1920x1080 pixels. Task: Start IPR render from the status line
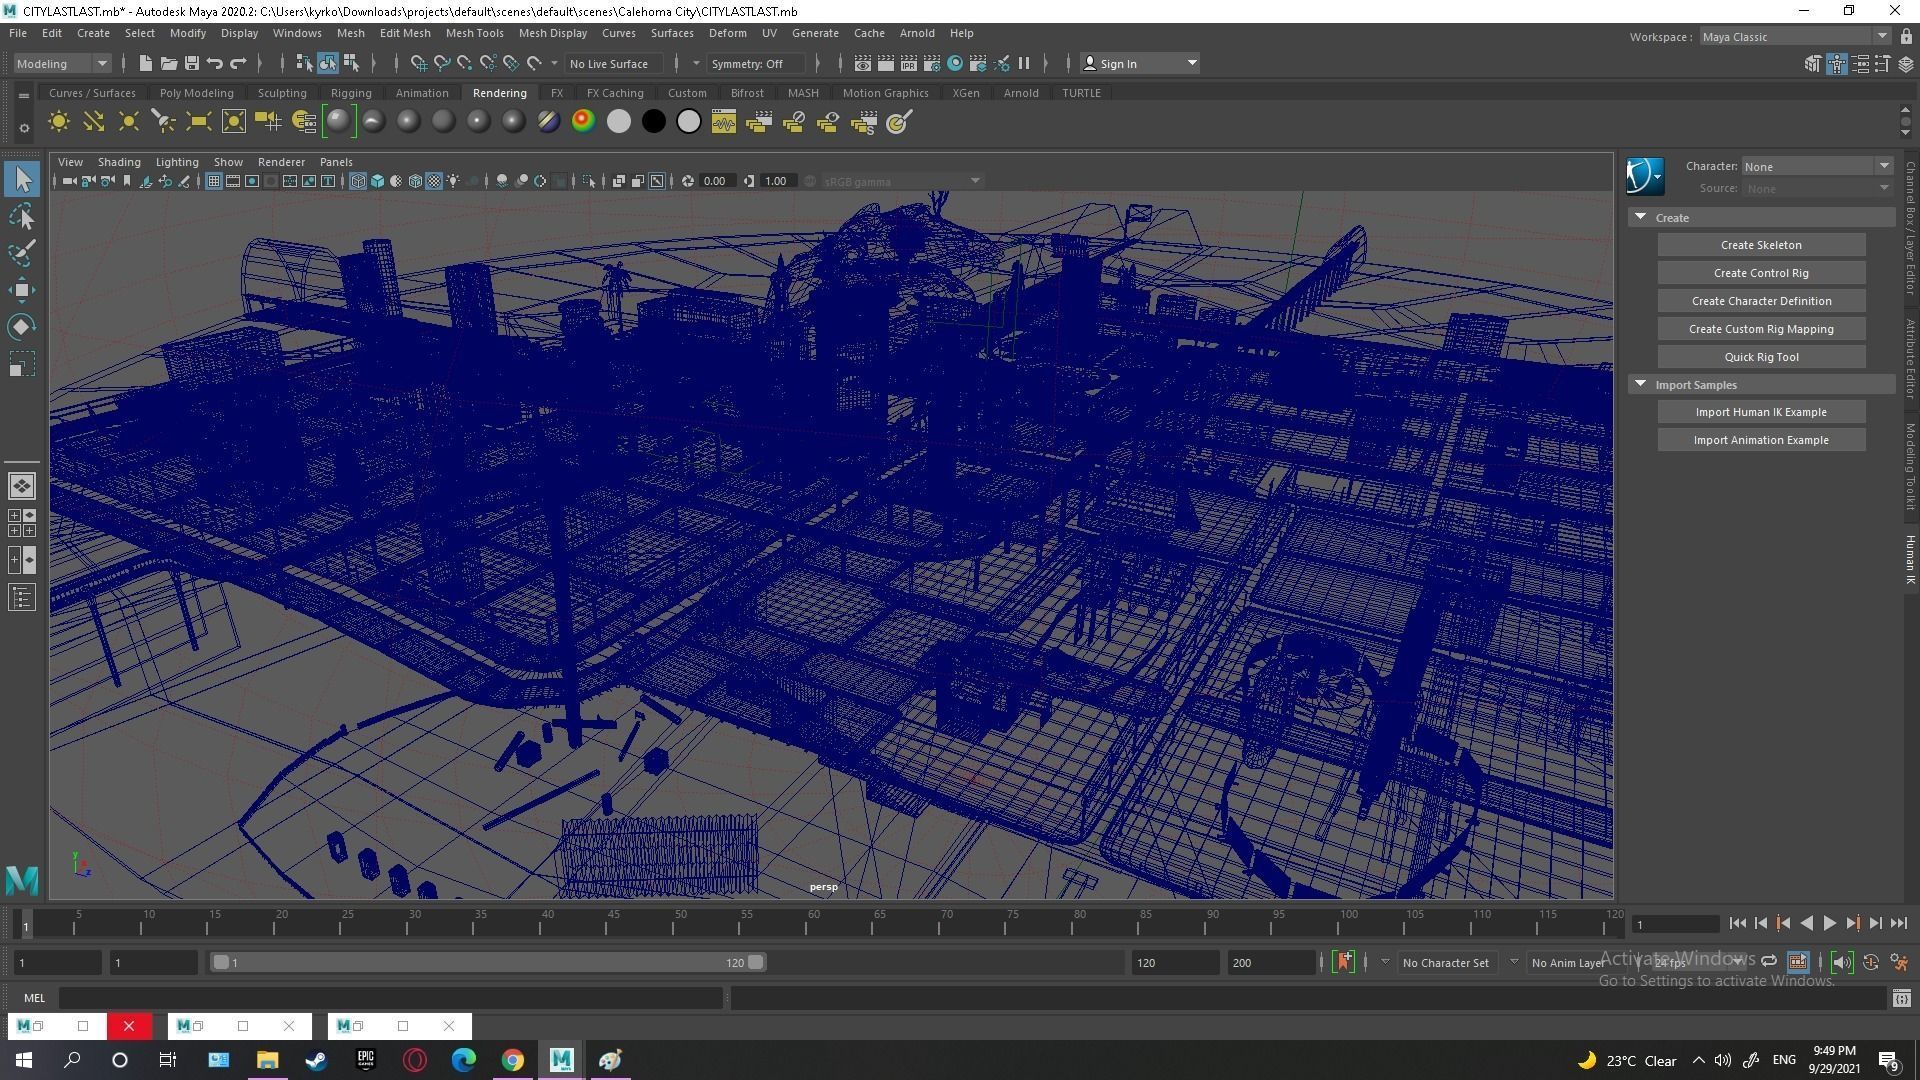pos(909,63)
